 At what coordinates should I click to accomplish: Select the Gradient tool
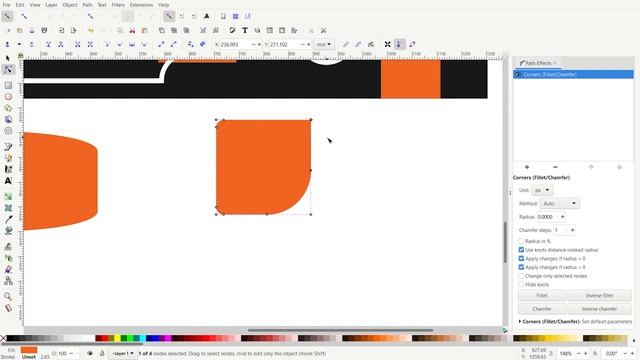pos(8,196)
